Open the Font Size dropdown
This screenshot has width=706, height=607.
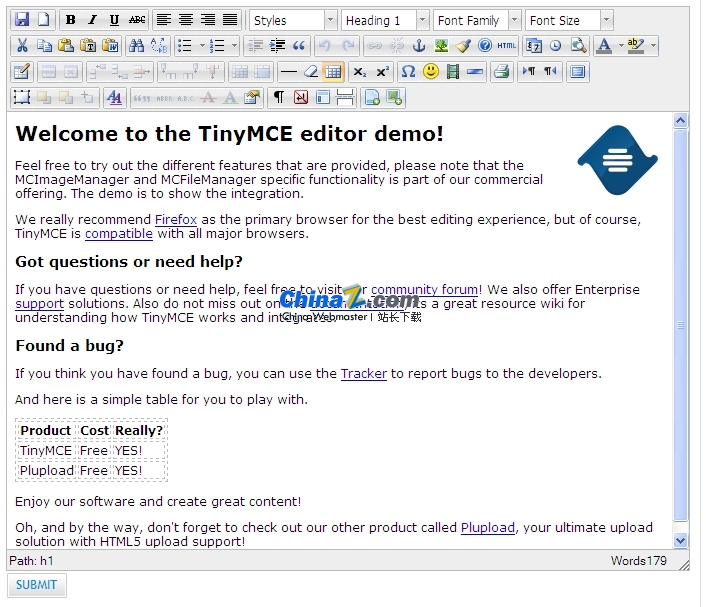coord(569,20)
